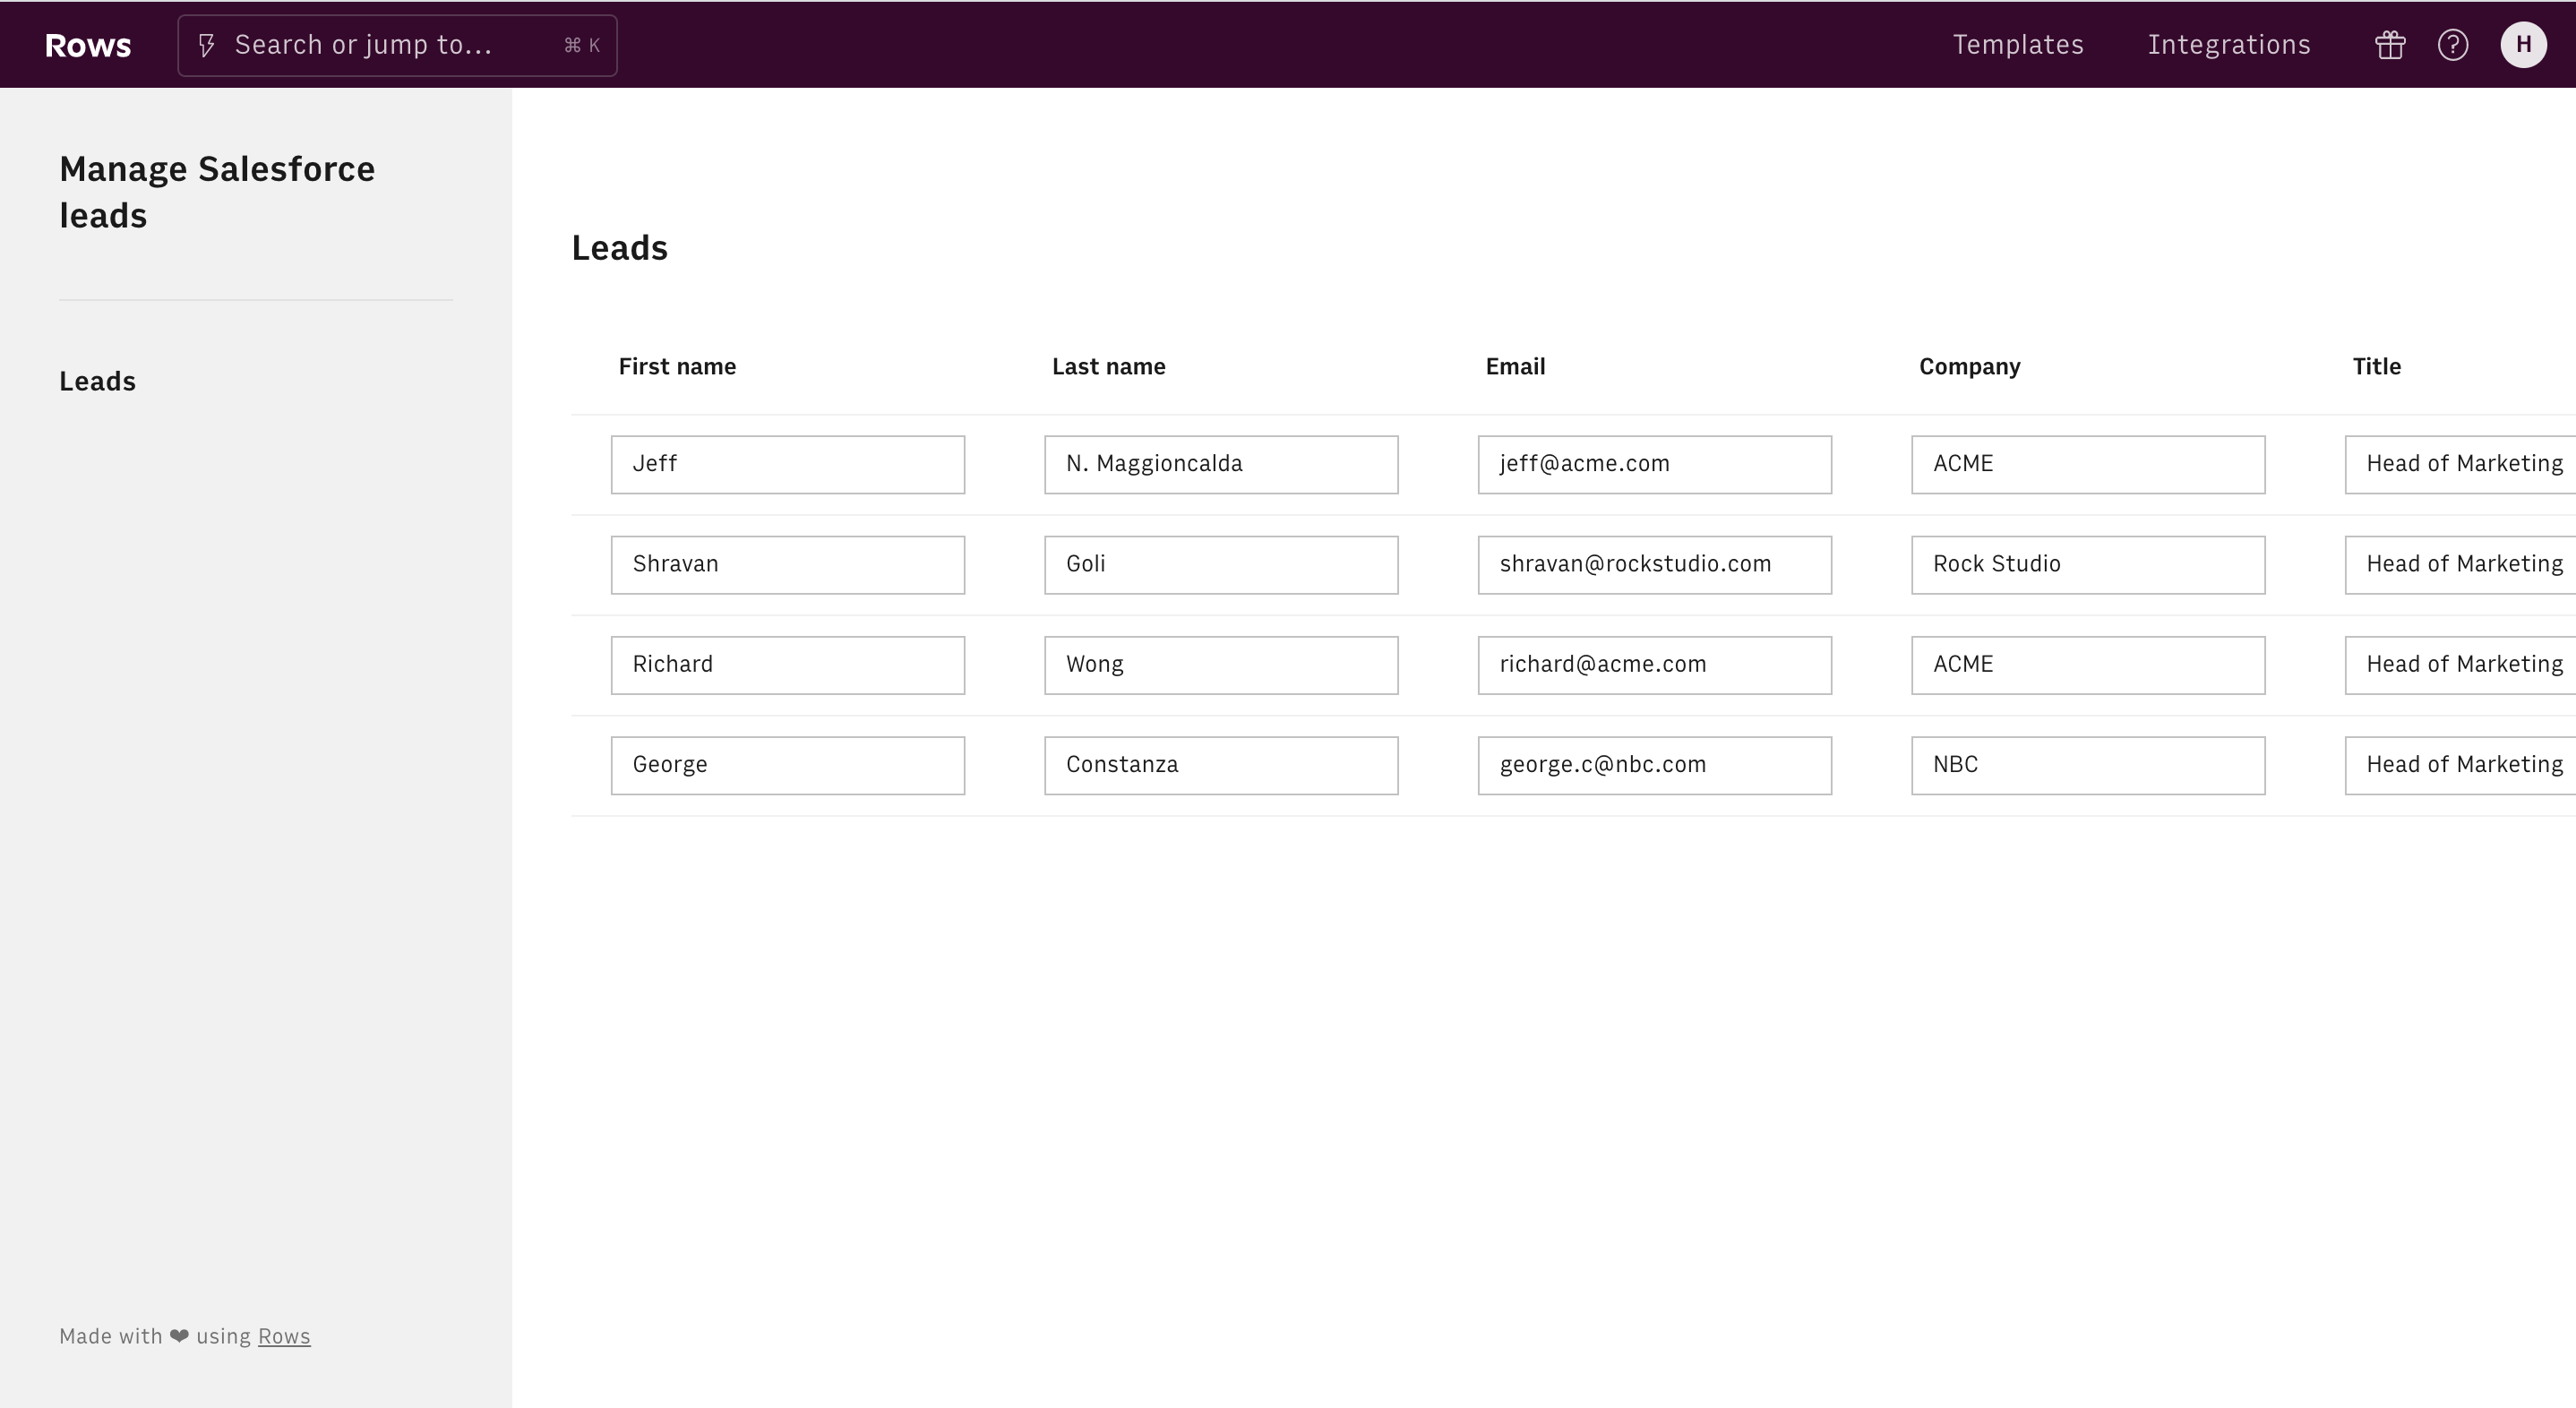Edit Head of Marketing title in George's row
2576x1408 pixels.
coord(2460,766)
